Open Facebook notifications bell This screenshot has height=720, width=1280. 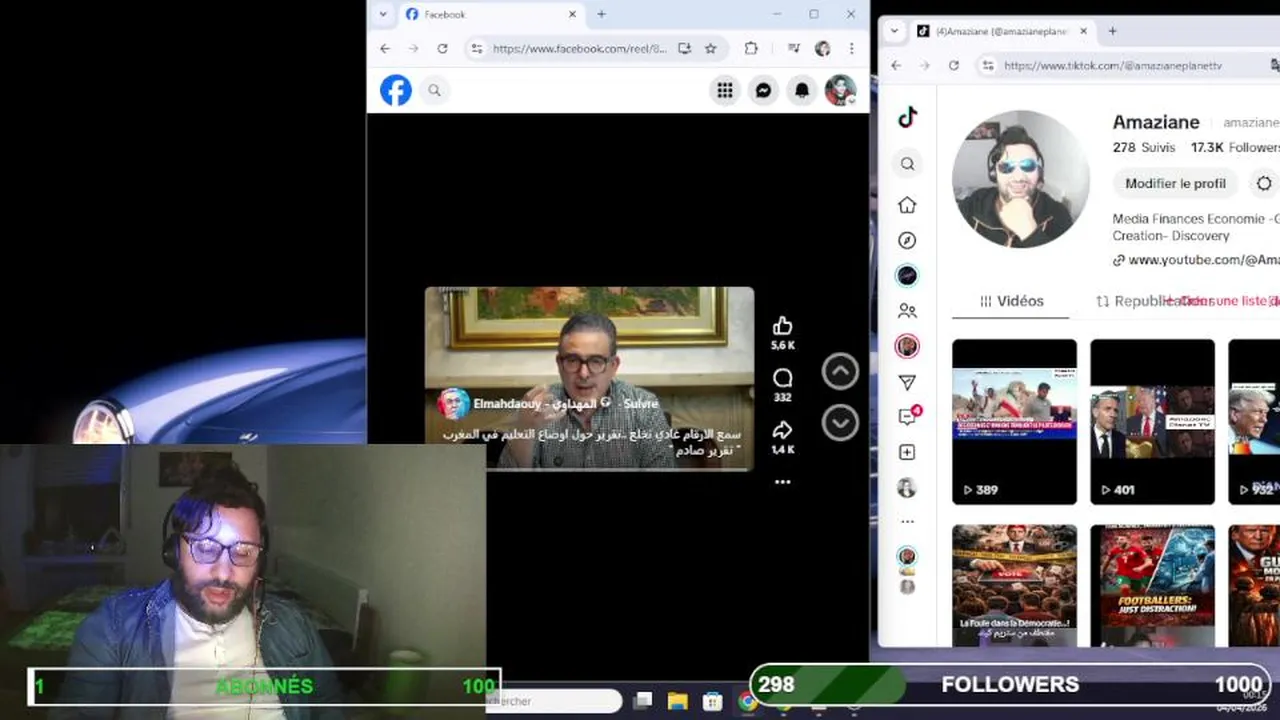[x=802, y=91]
